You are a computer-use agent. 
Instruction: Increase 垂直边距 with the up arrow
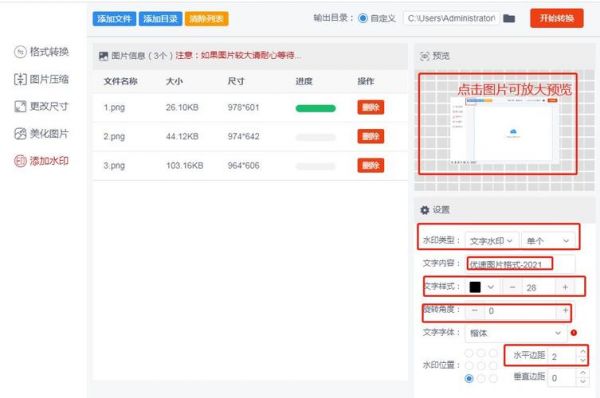pyautogui.click(x=582, y=373)
